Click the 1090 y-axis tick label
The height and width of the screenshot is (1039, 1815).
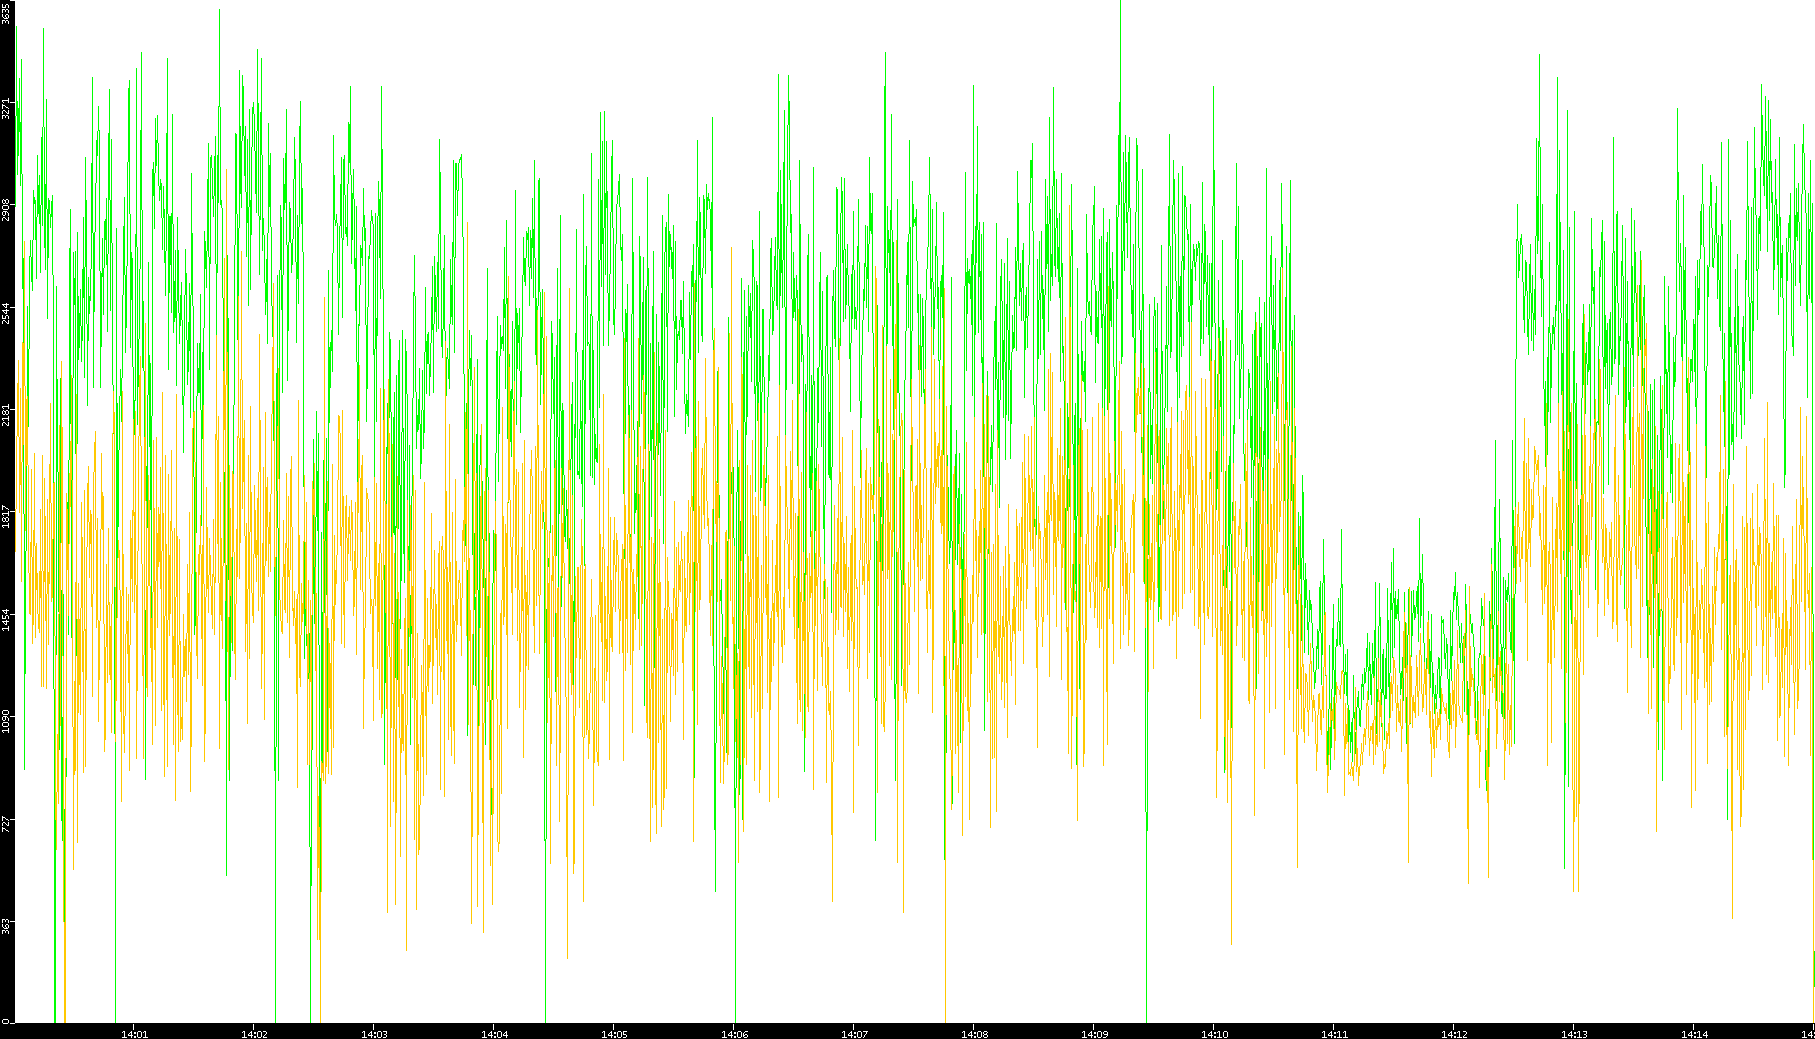[6, 721]
